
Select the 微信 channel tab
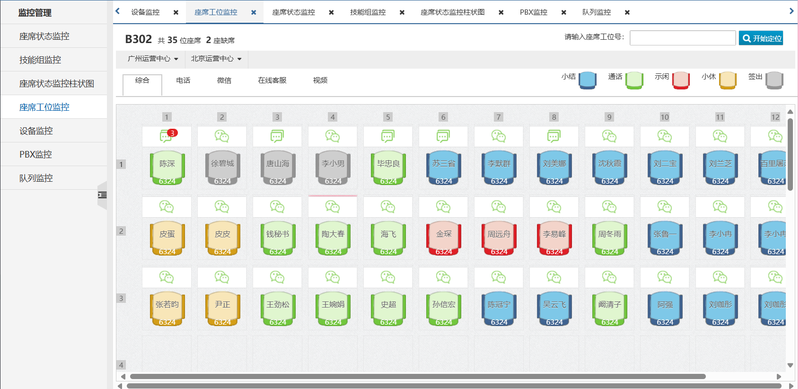click(x=224, y=81)
